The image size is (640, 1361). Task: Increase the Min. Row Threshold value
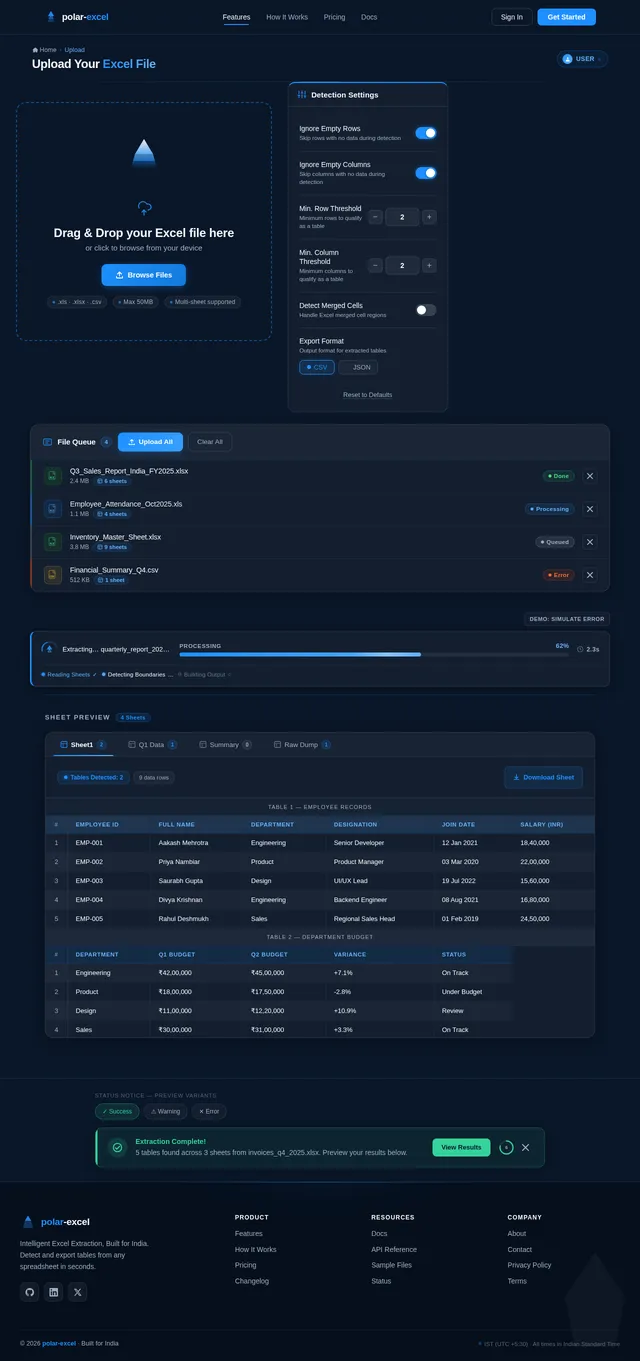pos(429,217)
